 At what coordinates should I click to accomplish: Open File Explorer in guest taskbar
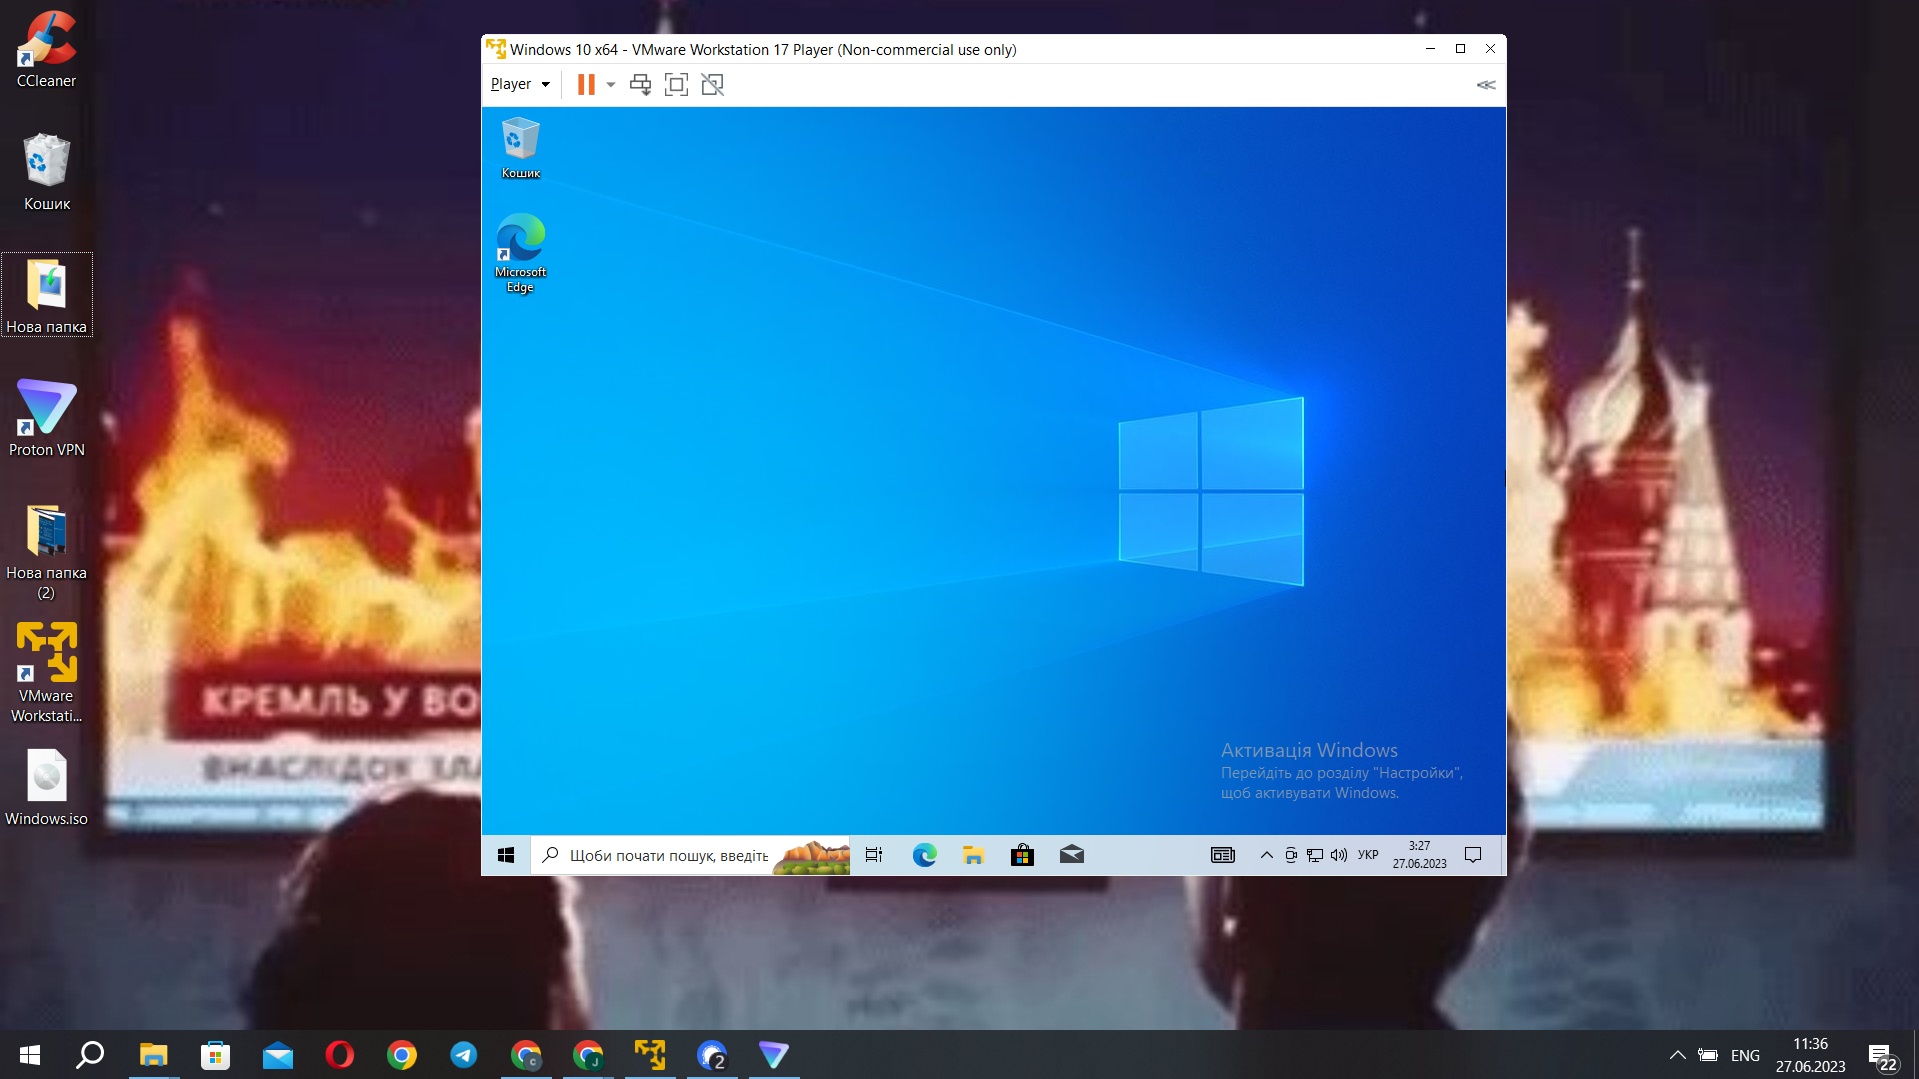point(973,855)
